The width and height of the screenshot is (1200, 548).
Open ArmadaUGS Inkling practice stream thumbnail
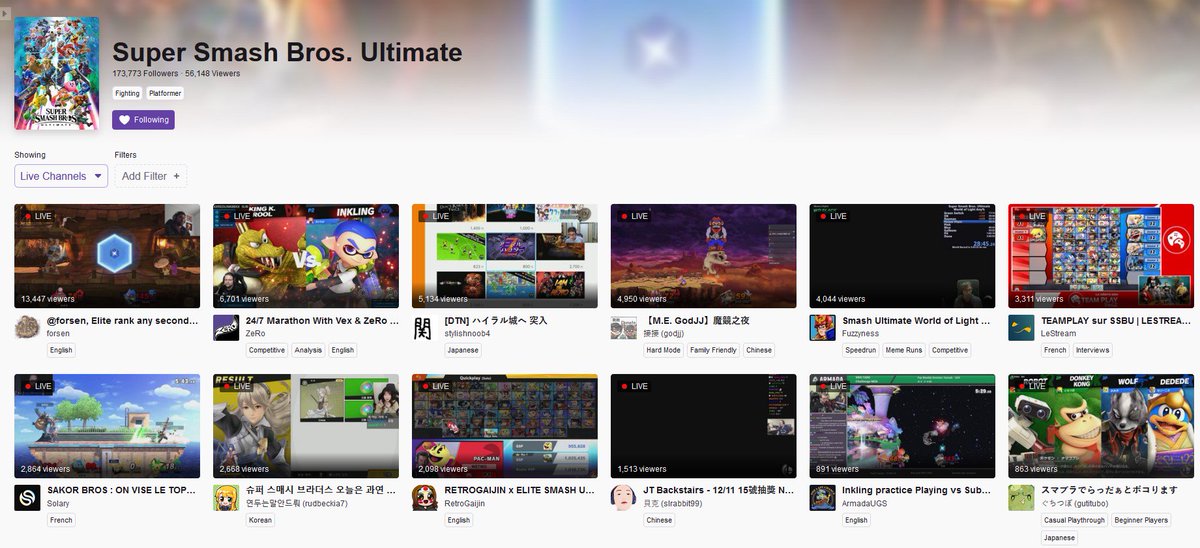(x=902, y=426)
